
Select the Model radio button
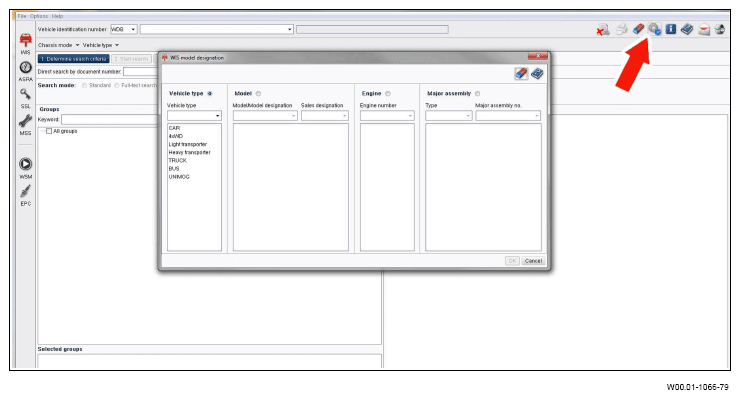[258, 93]
